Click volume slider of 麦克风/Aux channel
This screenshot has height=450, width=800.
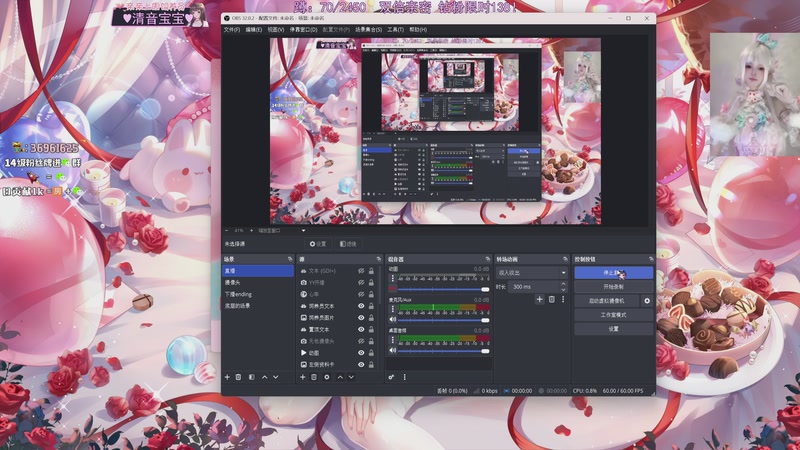pos(443,320)
